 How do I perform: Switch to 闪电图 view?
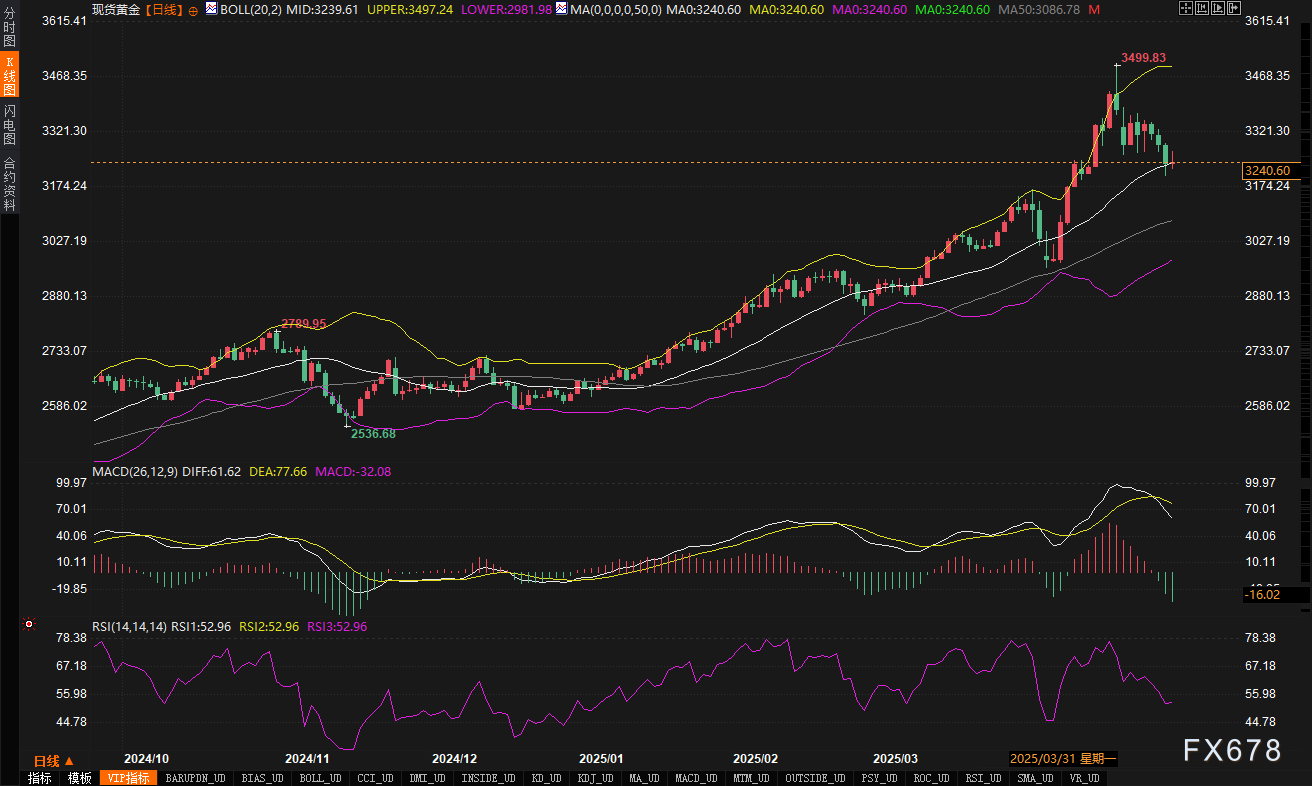[9, 124]
